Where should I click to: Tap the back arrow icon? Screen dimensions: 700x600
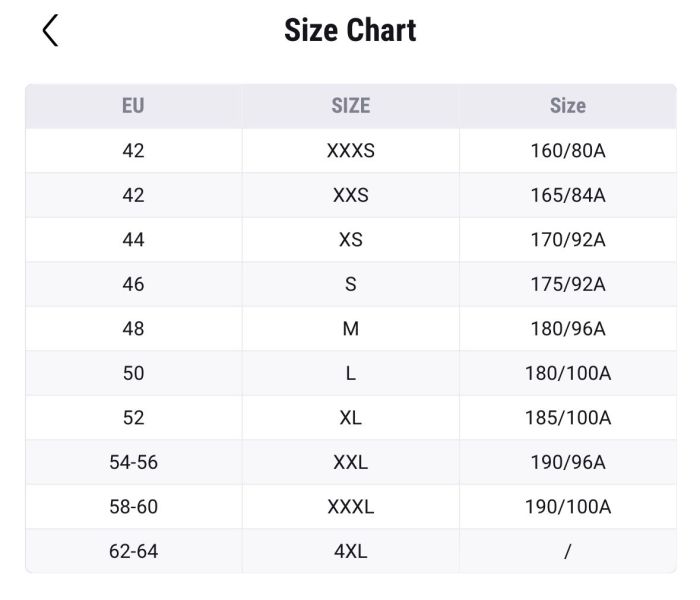point(50,31)
